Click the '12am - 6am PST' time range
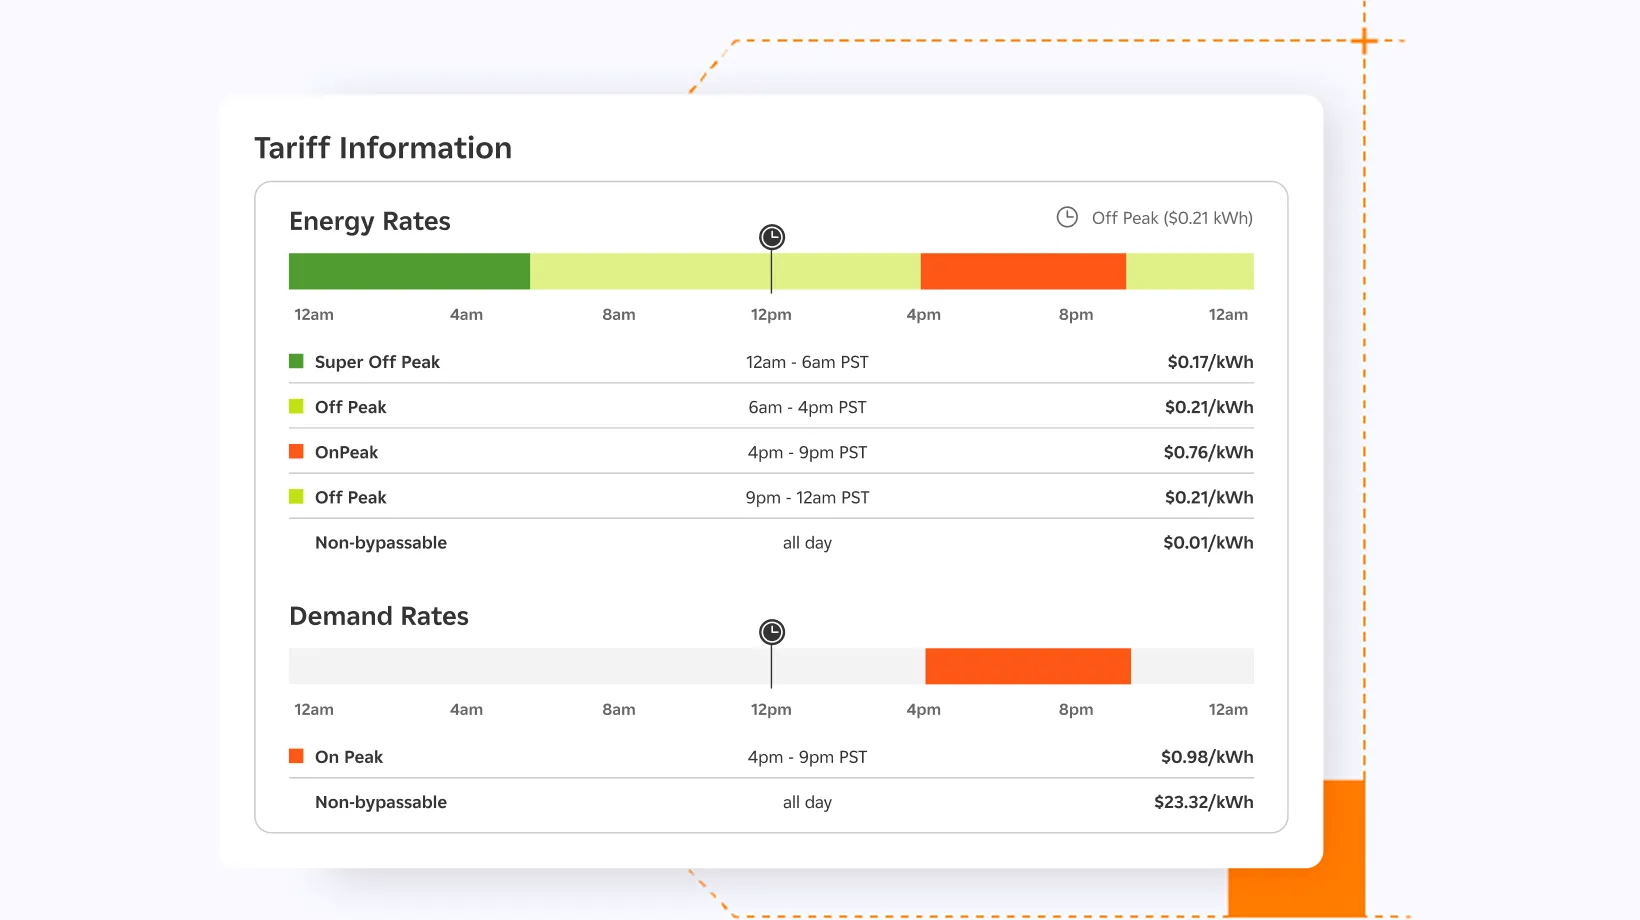The image size is (1640, 920). click(807, 362)
